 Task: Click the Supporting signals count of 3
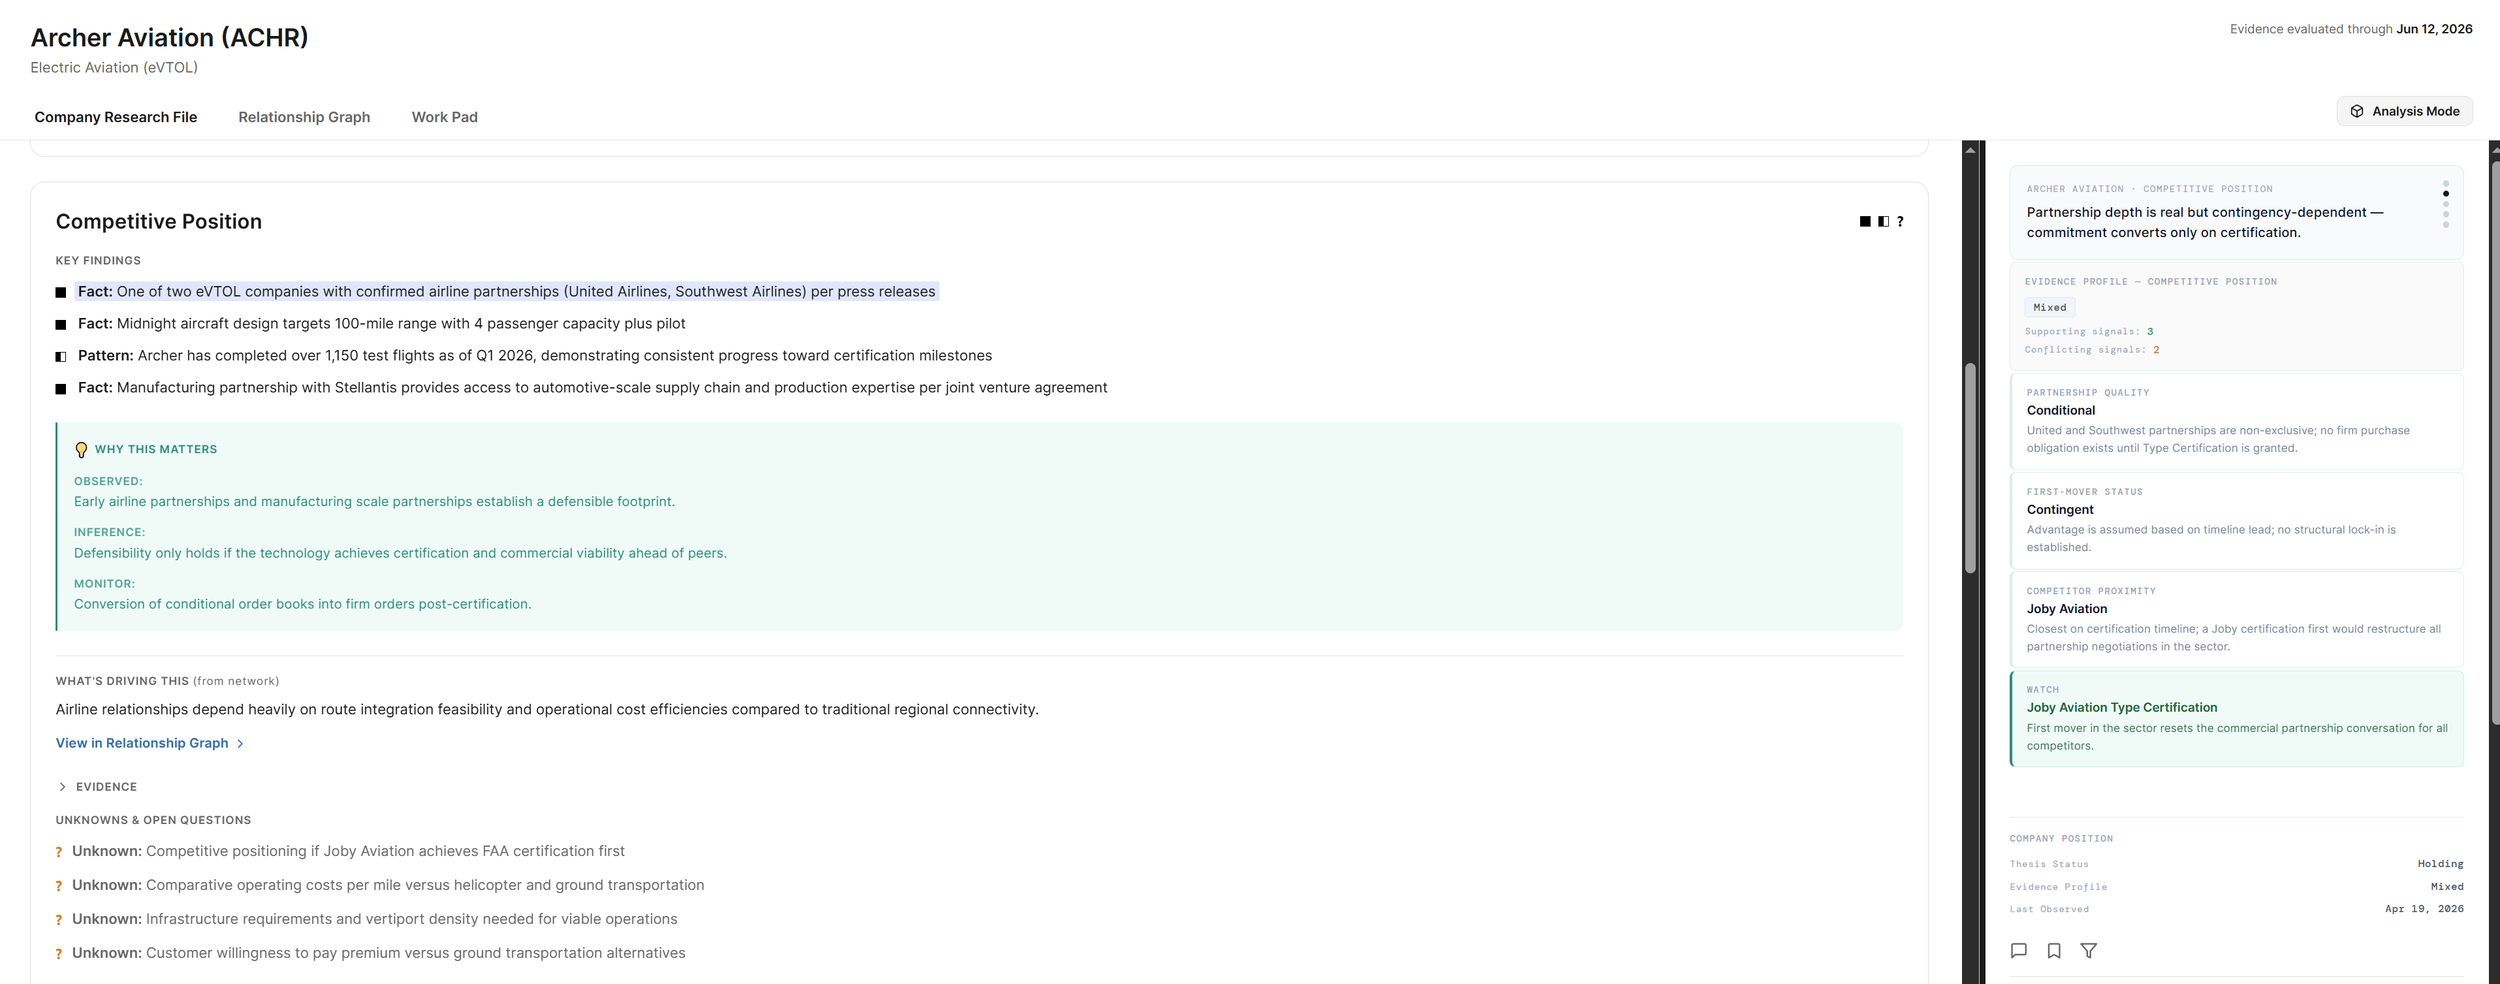point(2150,332)
